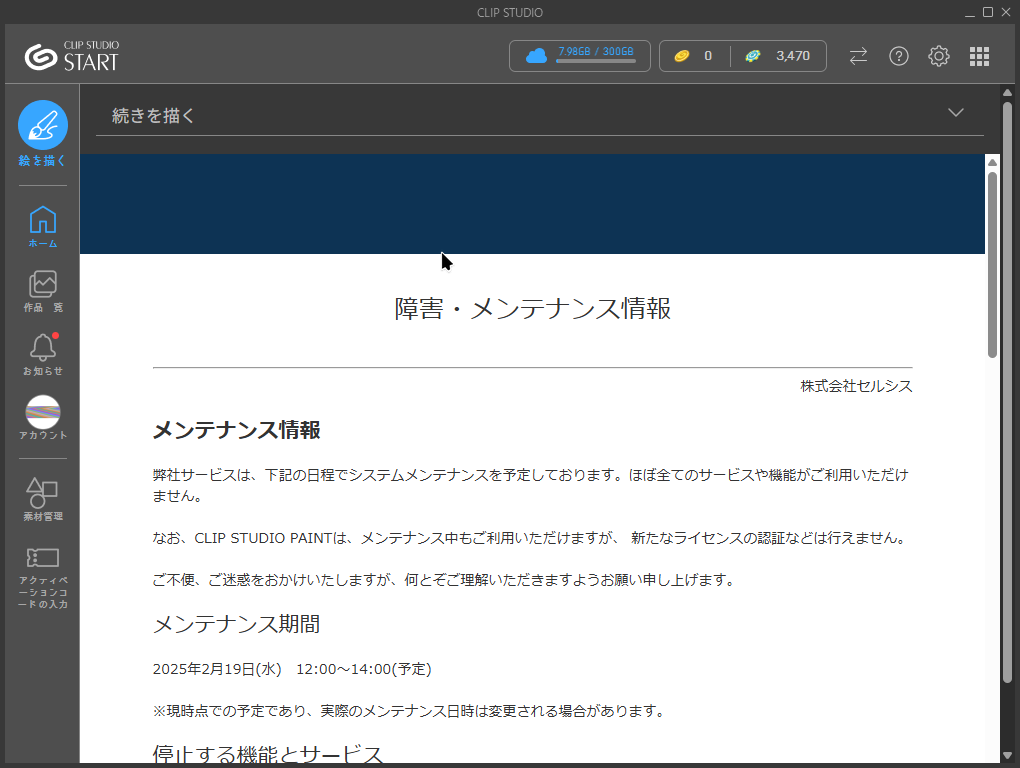Open the help question mark icon
The height and width of the screenshot is (768, 1020).
point(899,56)
